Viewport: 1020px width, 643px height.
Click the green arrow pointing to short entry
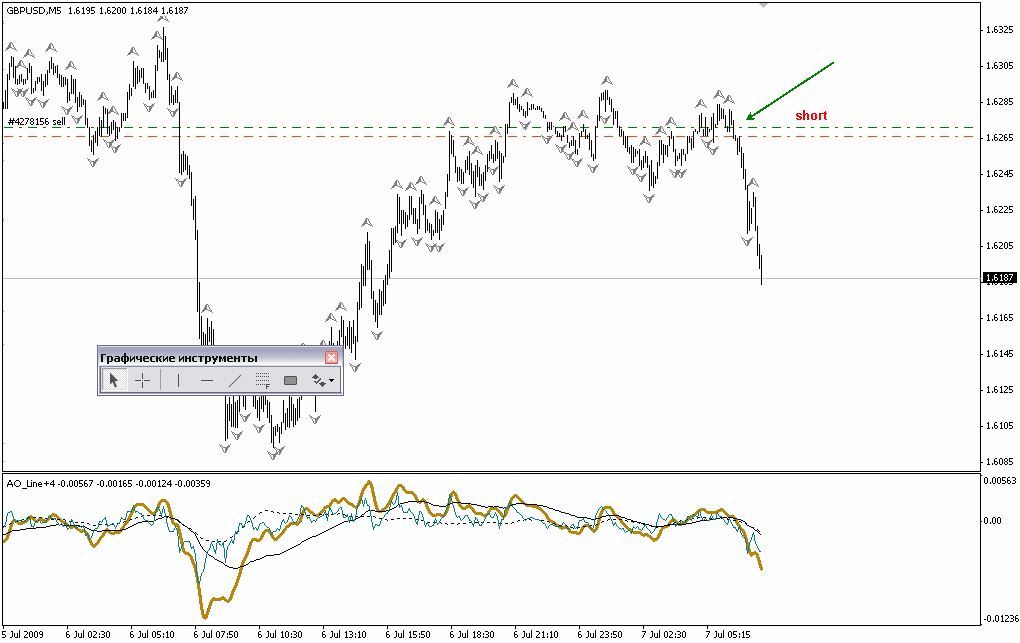(788, 91)
